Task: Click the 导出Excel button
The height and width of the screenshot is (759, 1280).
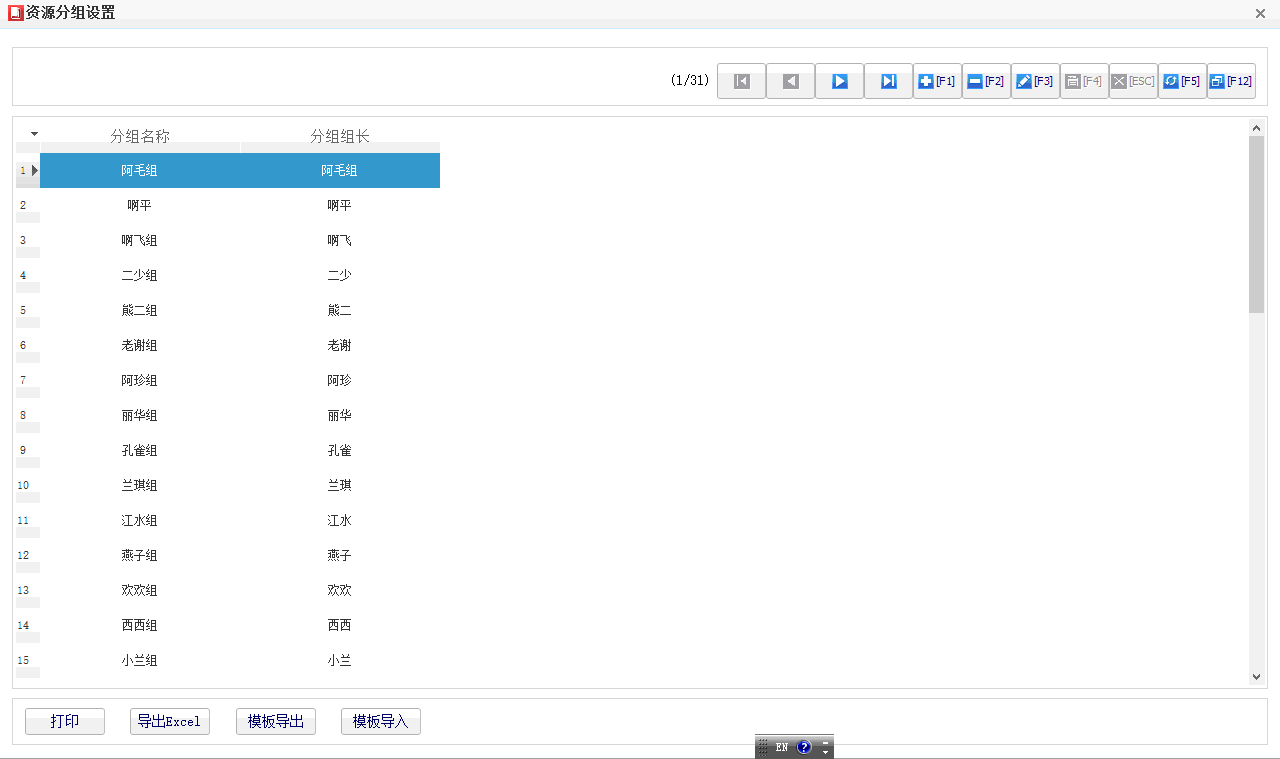Action: 170,721
